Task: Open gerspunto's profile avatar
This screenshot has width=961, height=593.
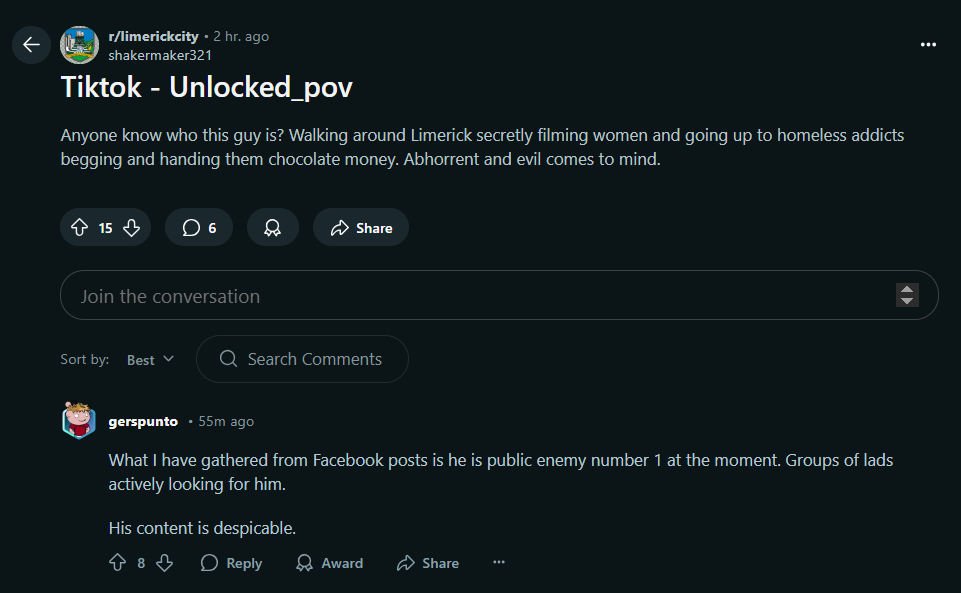Action: (79, 421)
